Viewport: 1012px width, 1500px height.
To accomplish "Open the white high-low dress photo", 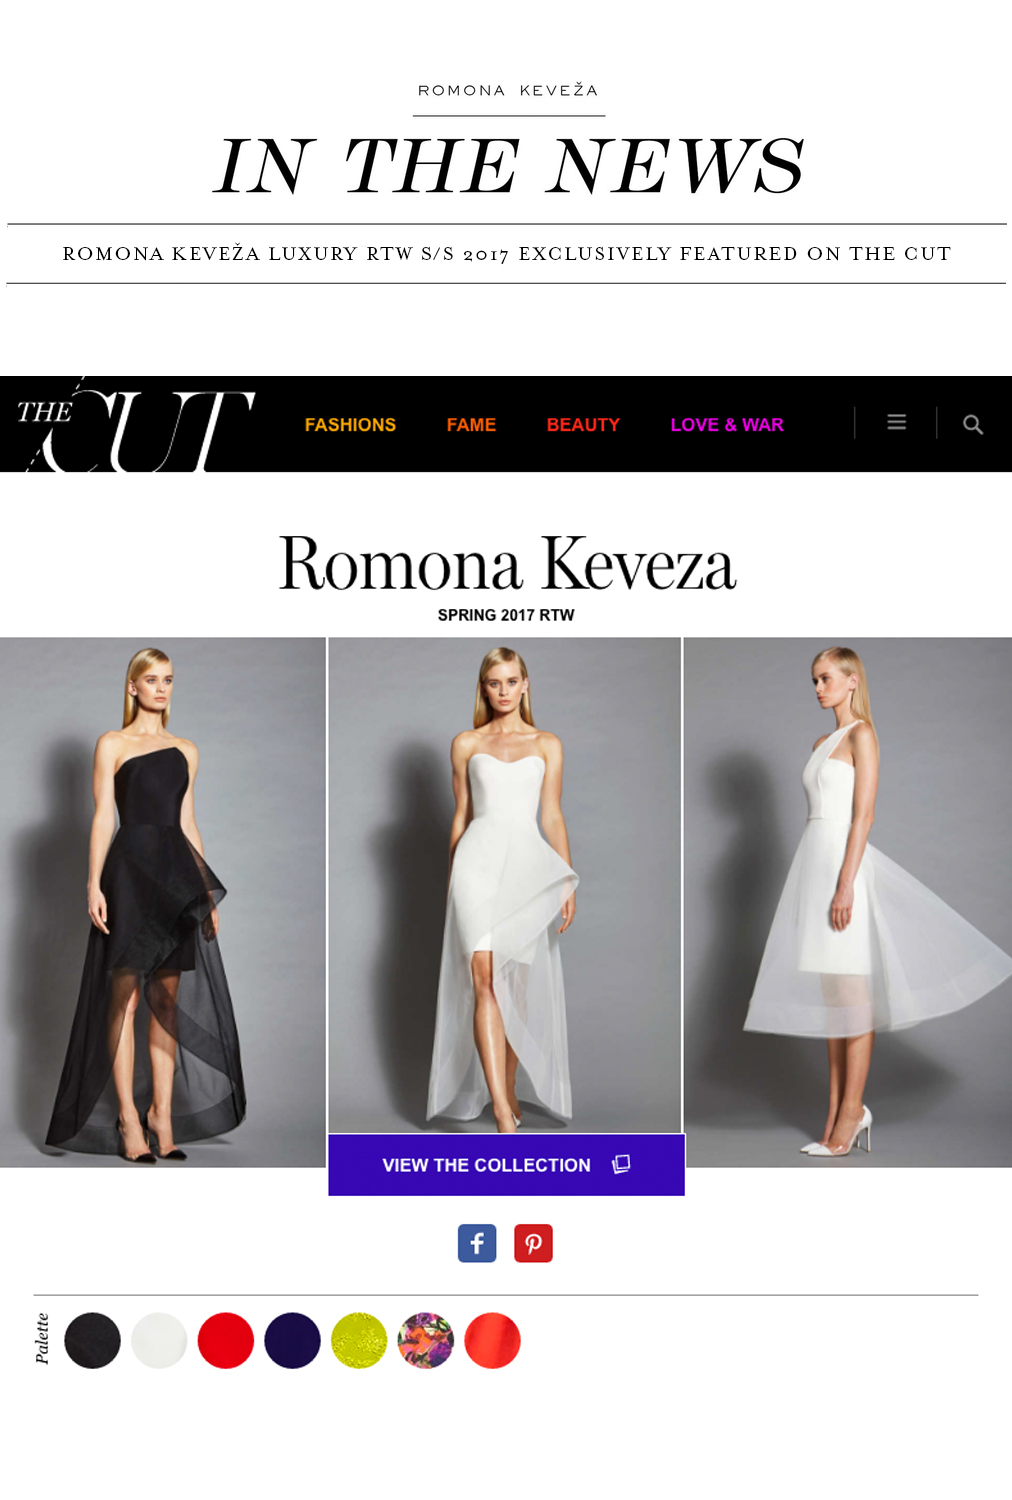I will click(x=505, y=885).
